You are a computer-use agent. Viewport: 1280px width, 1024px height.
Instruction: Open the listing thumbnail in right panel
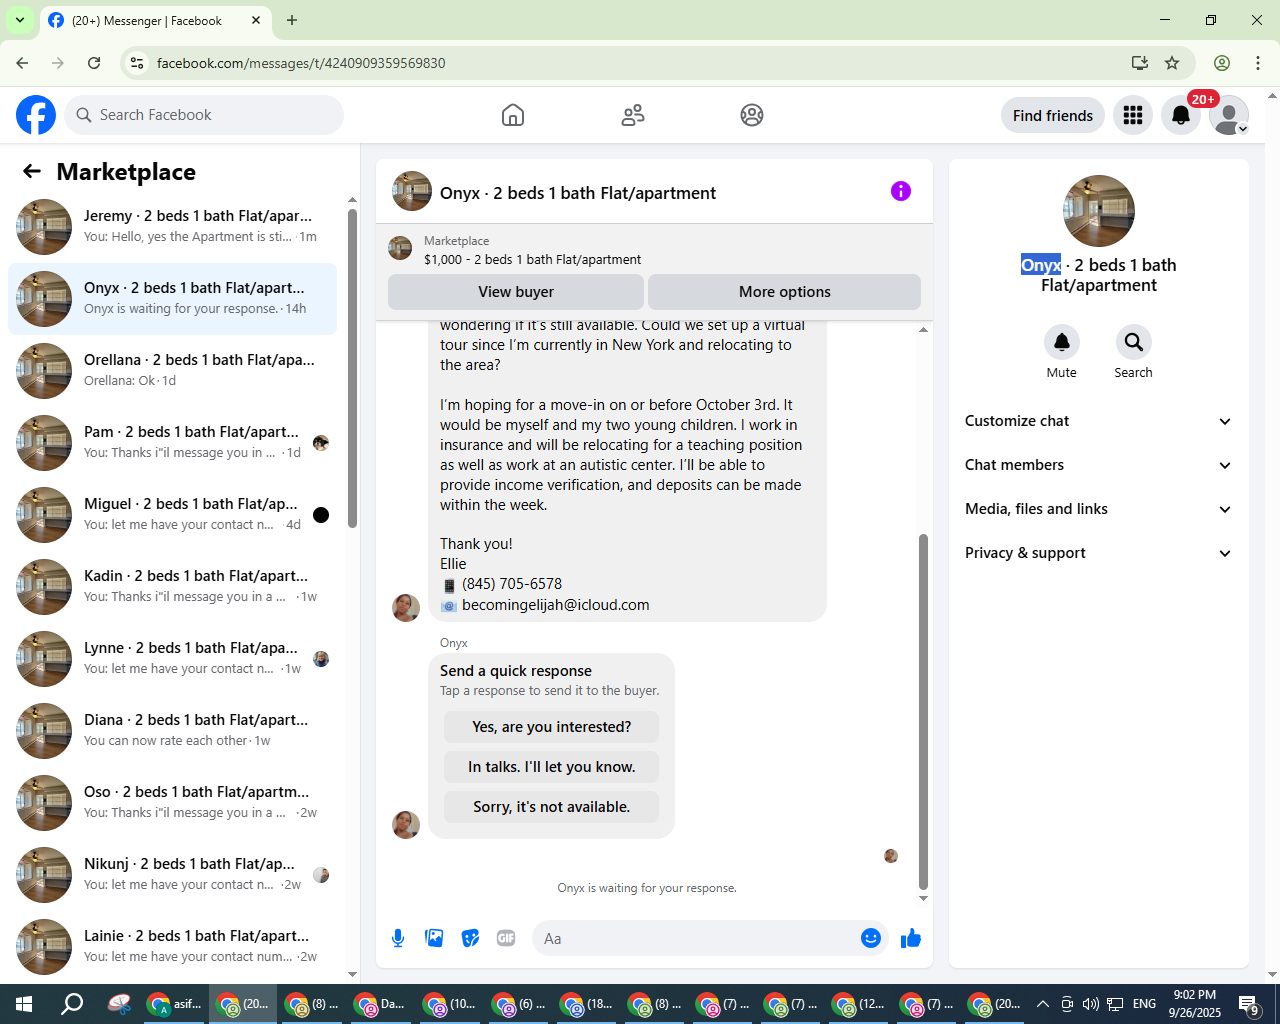click(x=1099, y=211)
